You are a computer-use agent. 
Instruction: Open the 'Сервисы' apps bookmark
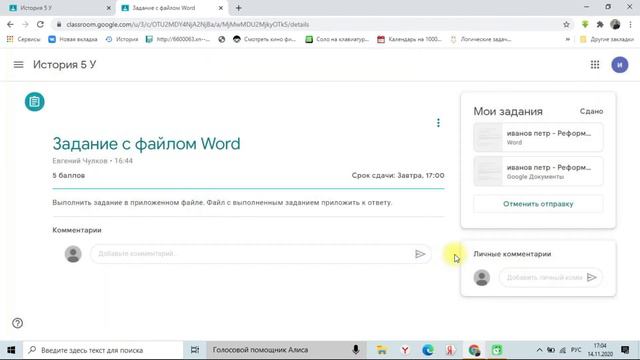(23, 39)
